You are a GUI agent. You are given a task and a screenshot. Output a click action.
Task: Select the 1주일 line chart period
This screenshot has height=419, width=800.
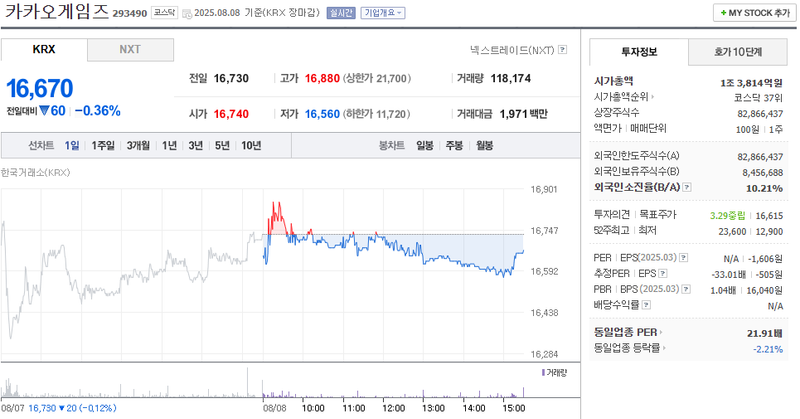pyautogui.click(x=103, y=145)
